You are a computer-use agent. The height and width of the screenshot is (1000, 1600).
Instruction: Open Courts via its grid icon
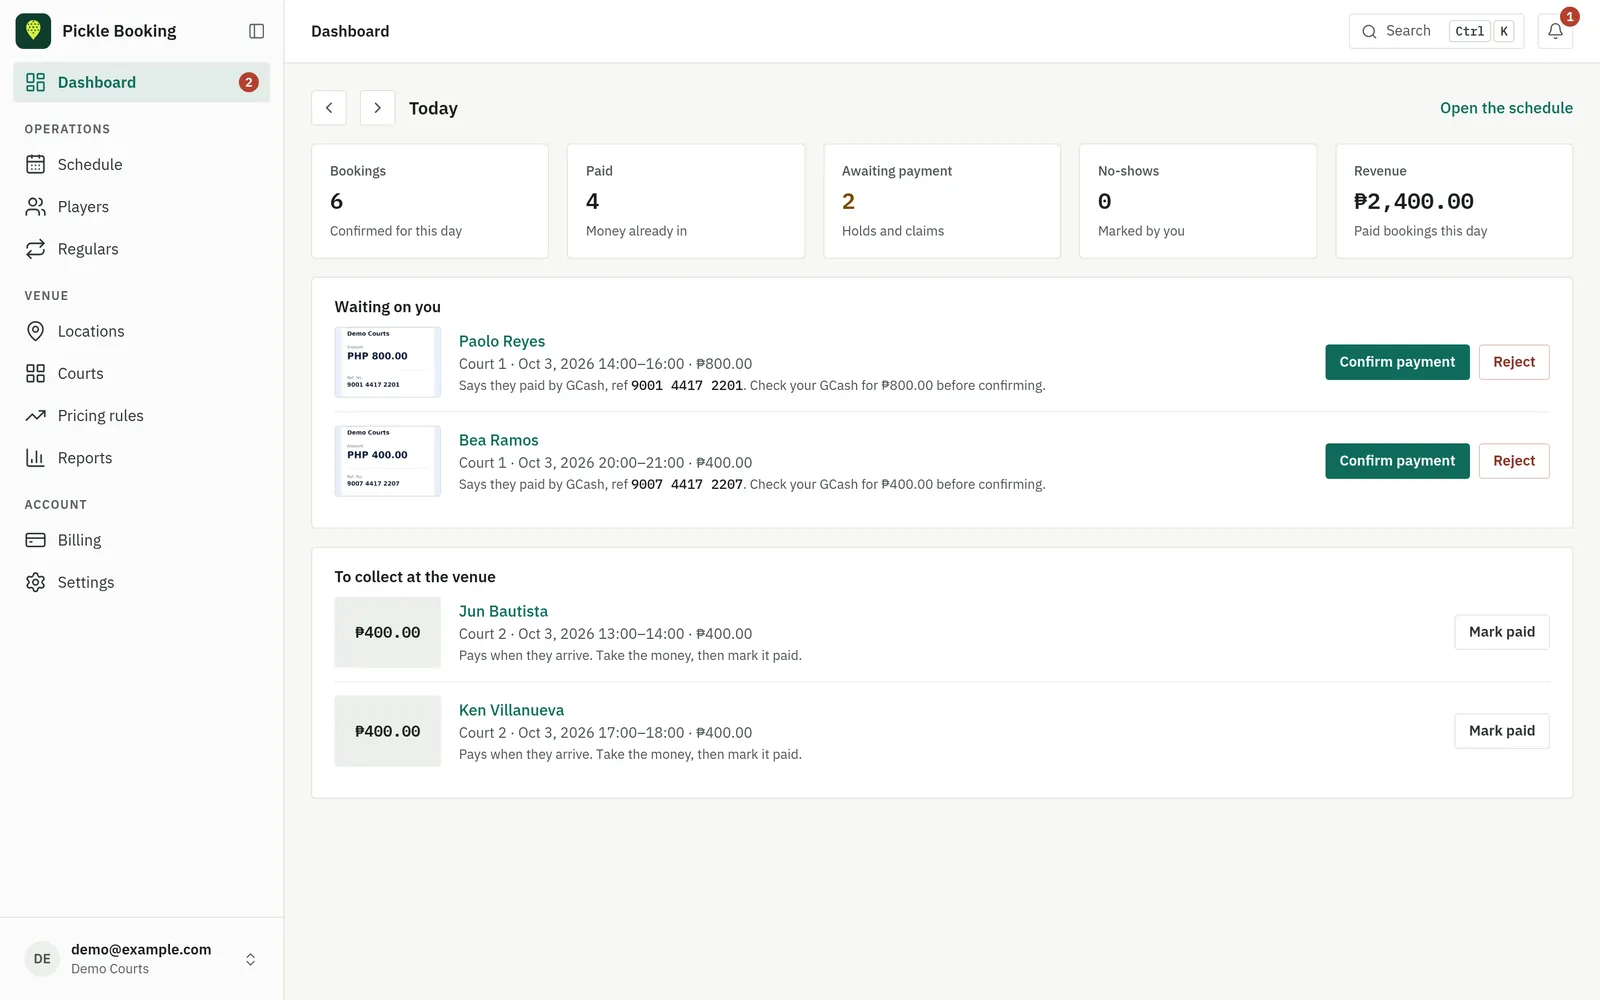tap(36, 373)
